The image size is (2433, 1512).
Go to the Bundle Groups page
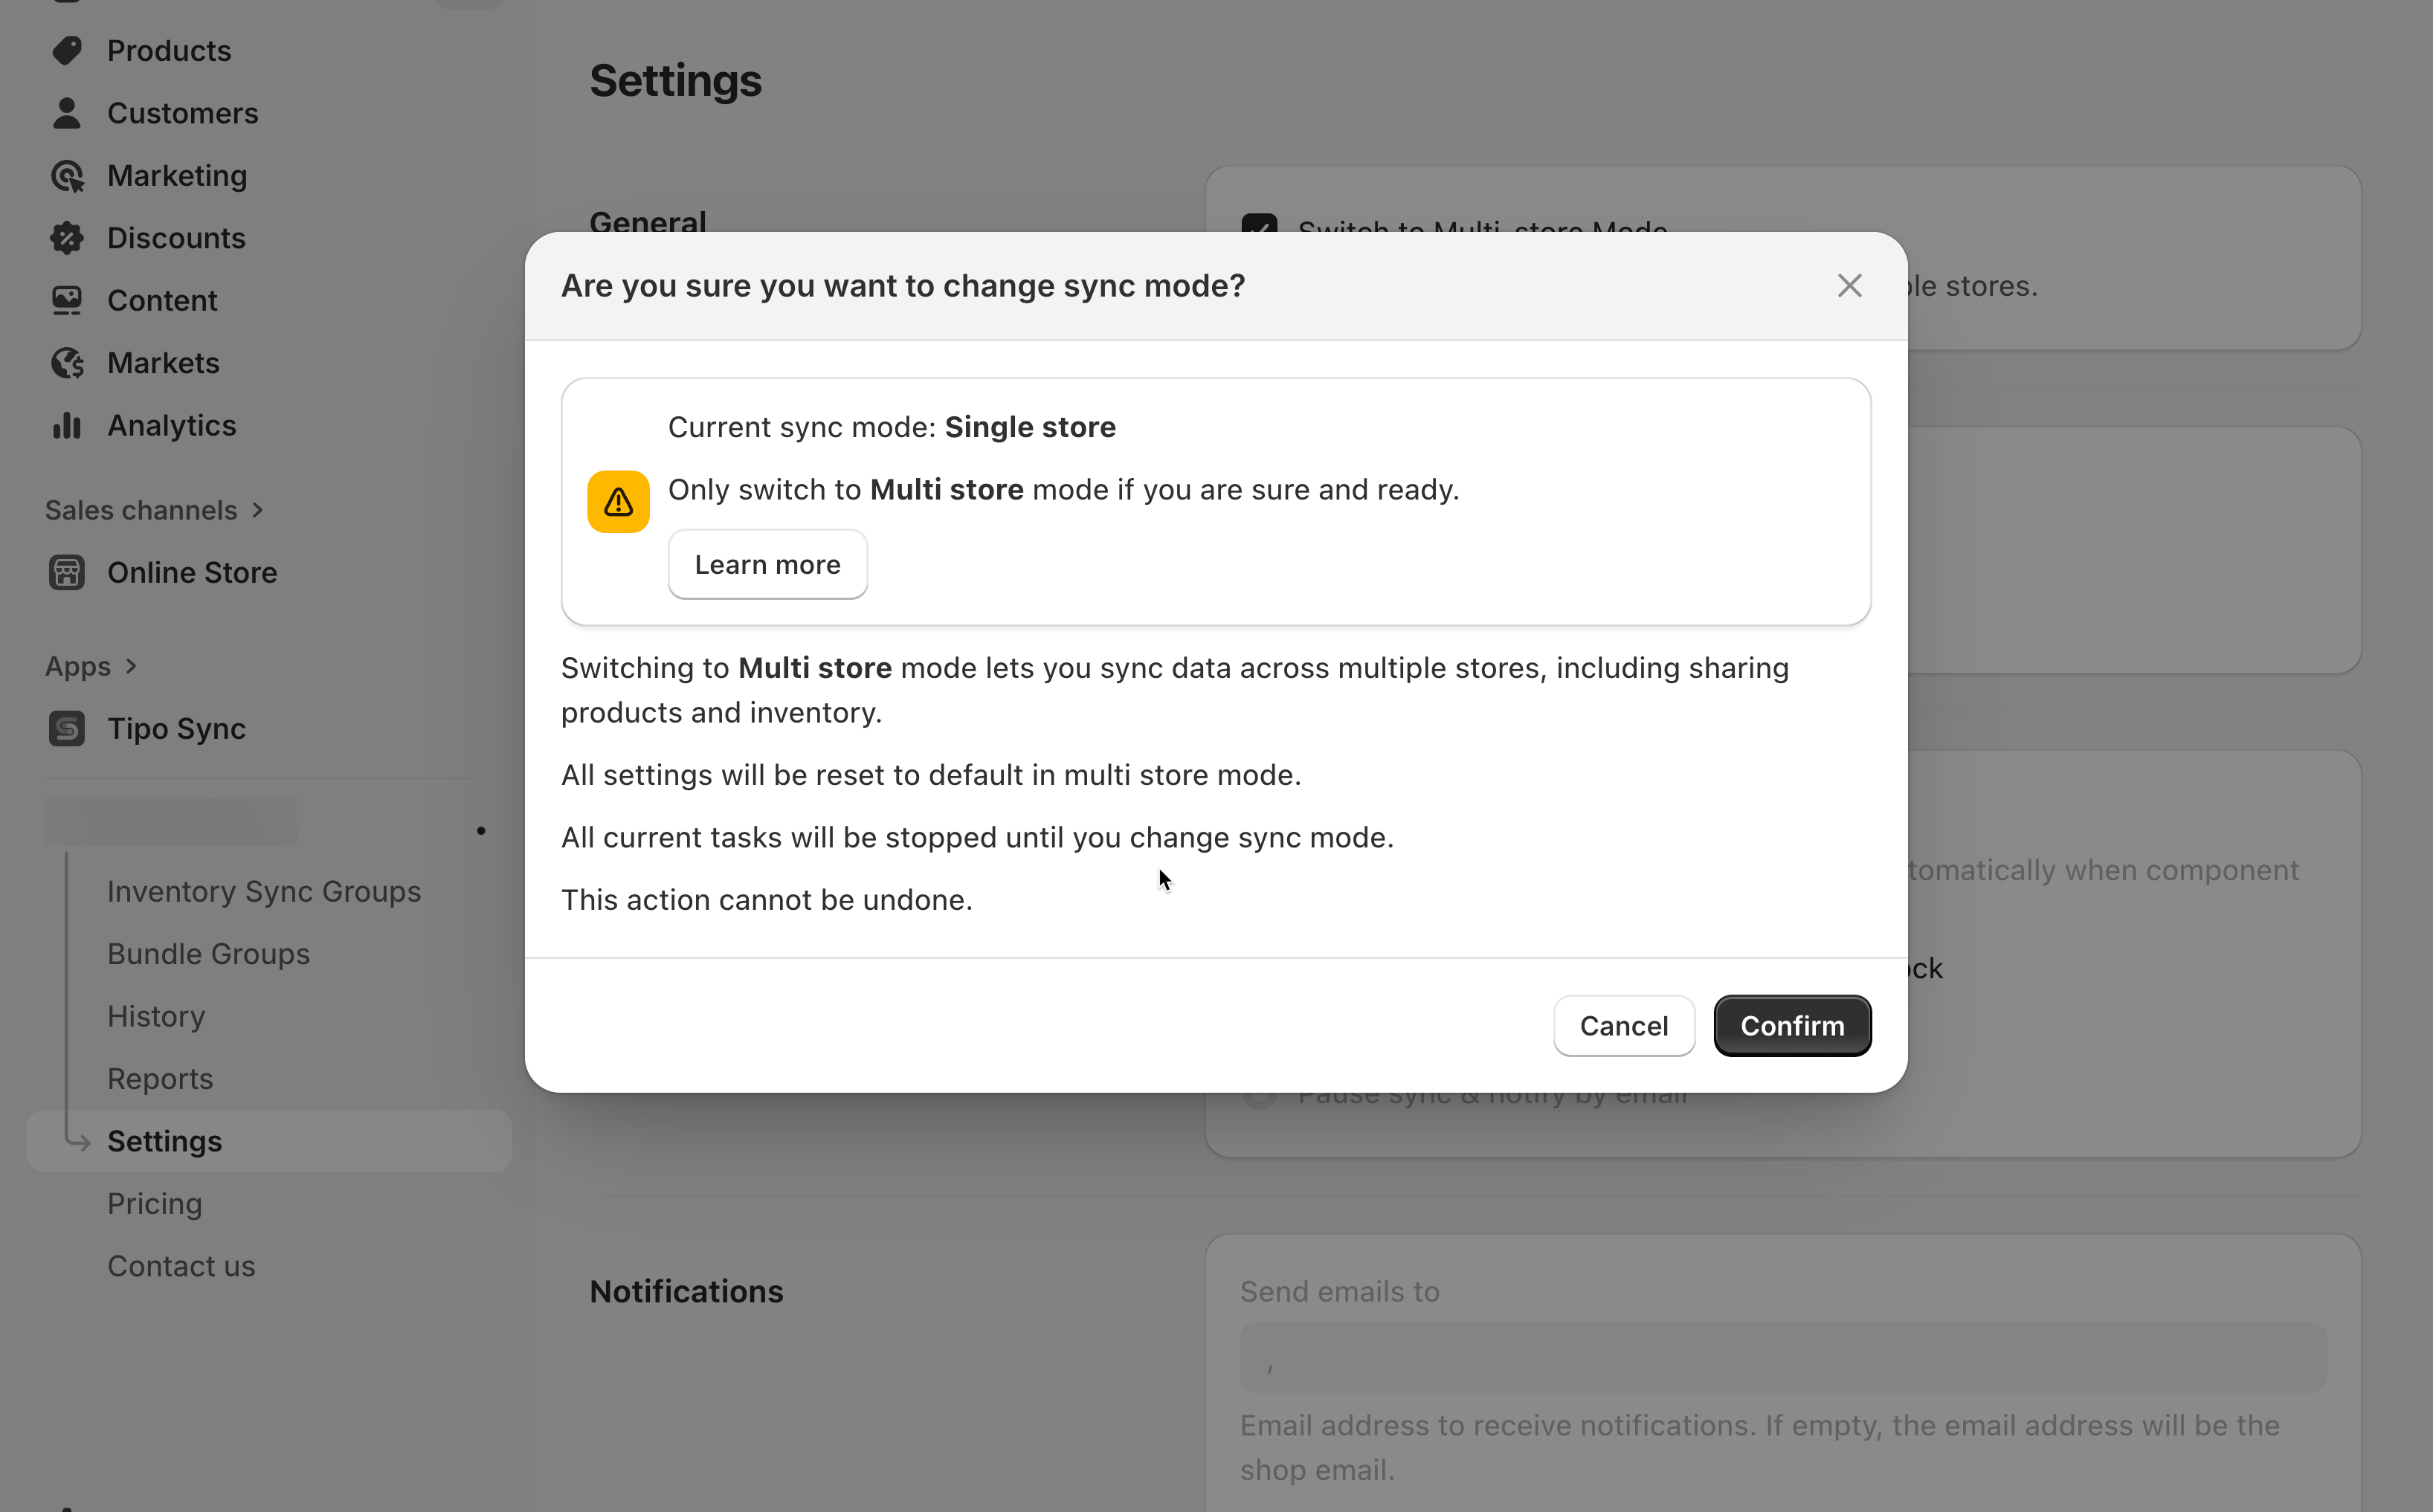coord(208,954)
